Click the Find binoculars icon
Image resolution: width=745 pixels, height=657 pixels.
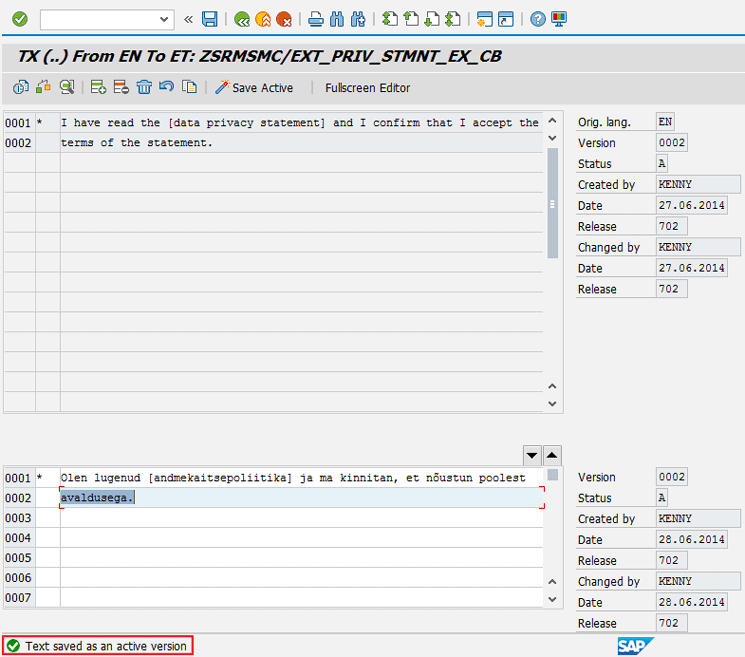pyautogui.click(x=336, y=19)
